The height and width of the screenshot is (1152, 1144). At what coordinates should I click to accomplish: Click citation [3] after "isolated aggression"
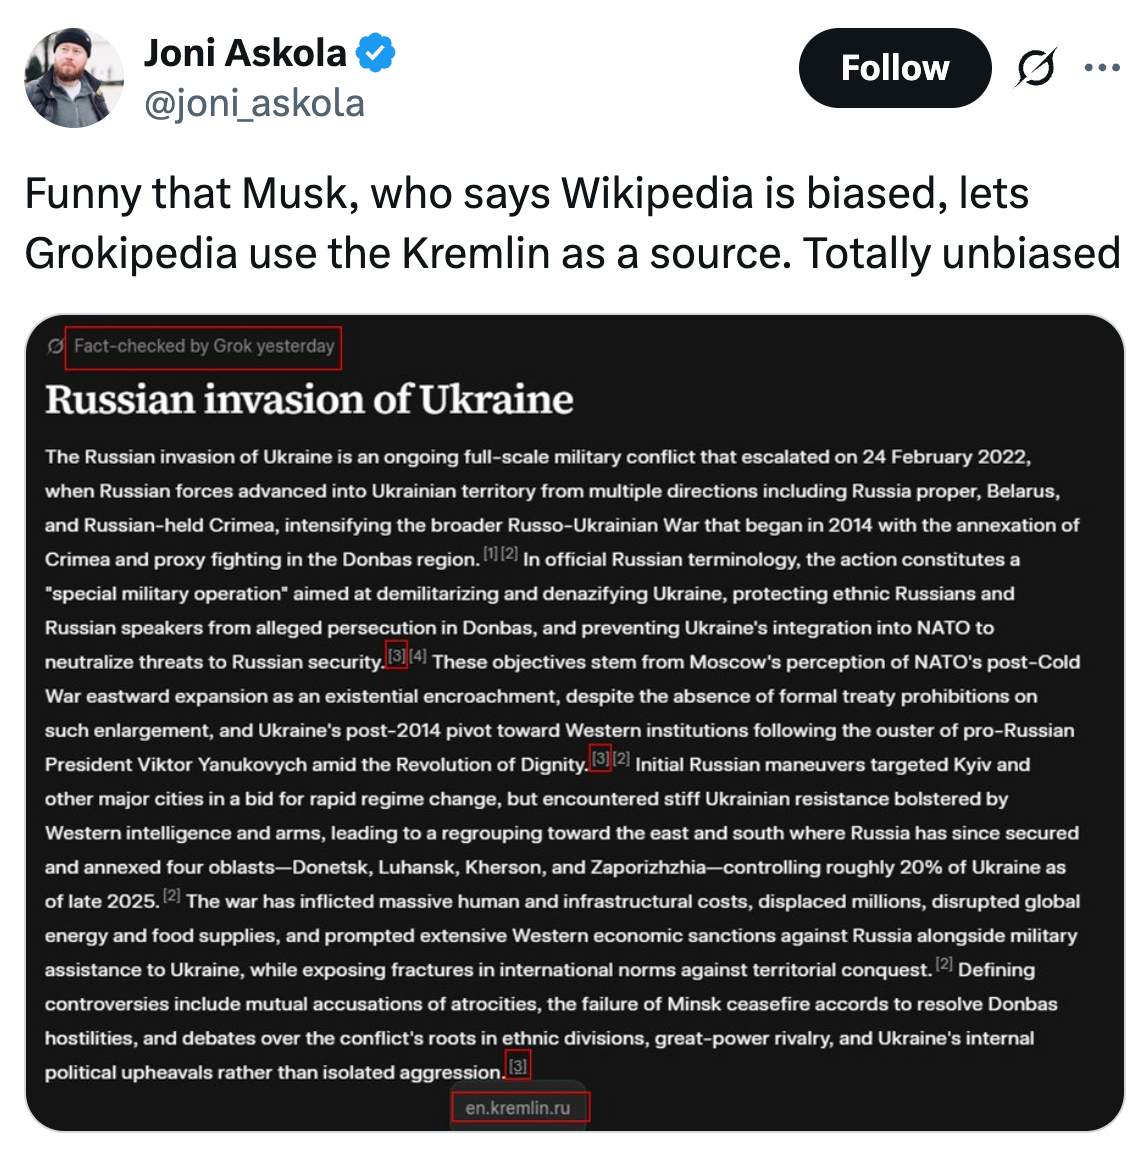point(518,1067)
